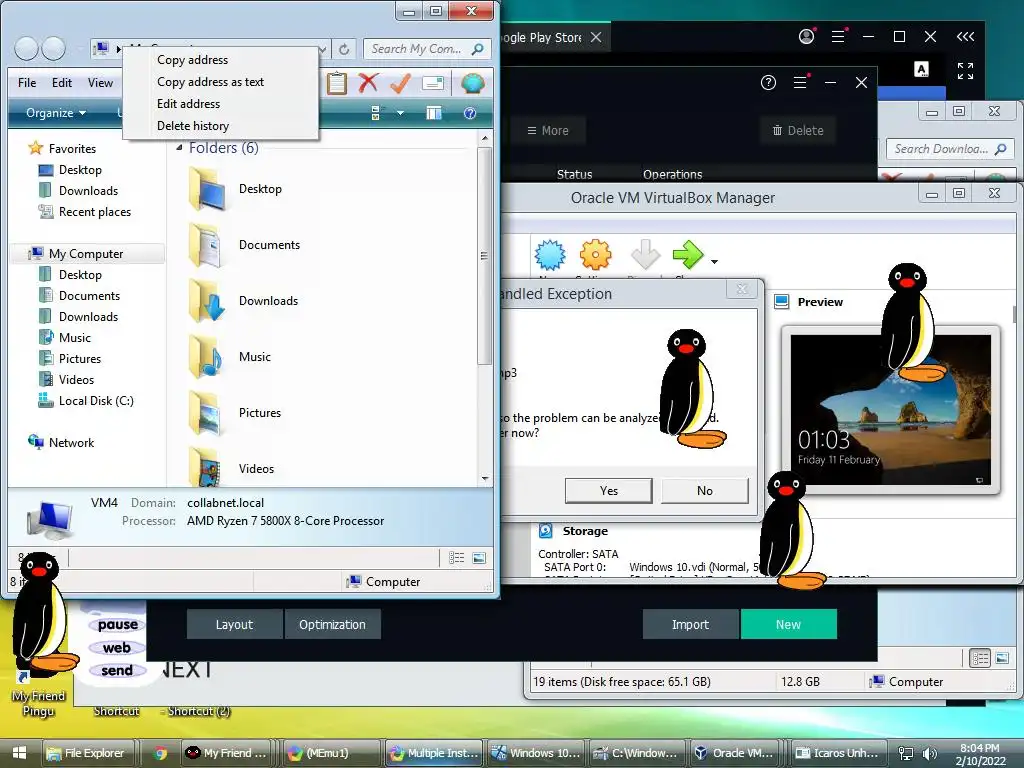The width and height of the screenshot is (1024, 768).
Task: Open Chrome from the taskbar
Action: pos(160,752)
